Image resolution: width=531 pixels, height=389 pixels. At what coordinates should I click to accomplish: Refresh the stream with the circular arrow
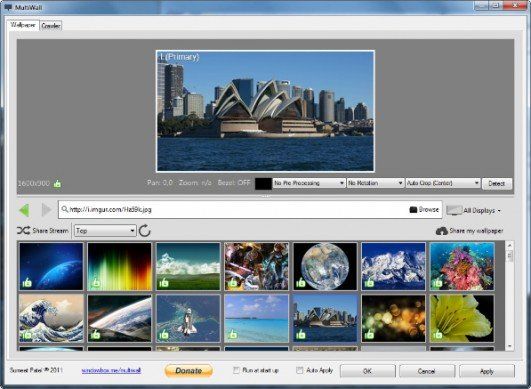[x=145, y=231]
